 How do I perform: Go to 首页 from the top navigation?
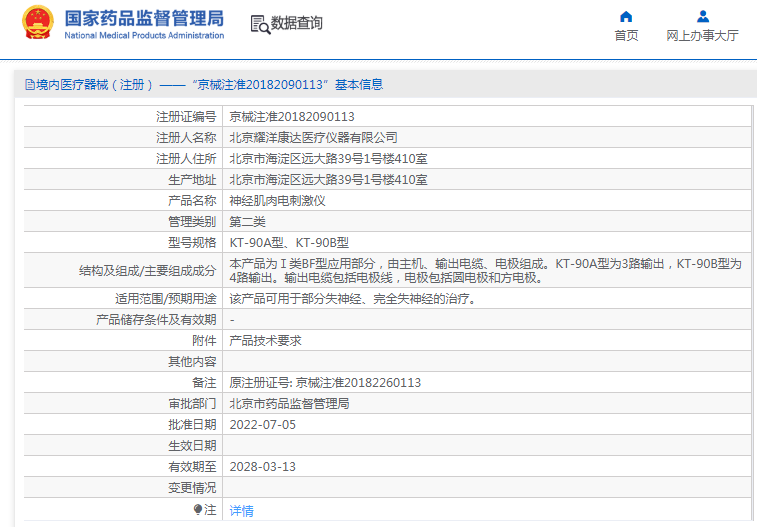point(626,35)
